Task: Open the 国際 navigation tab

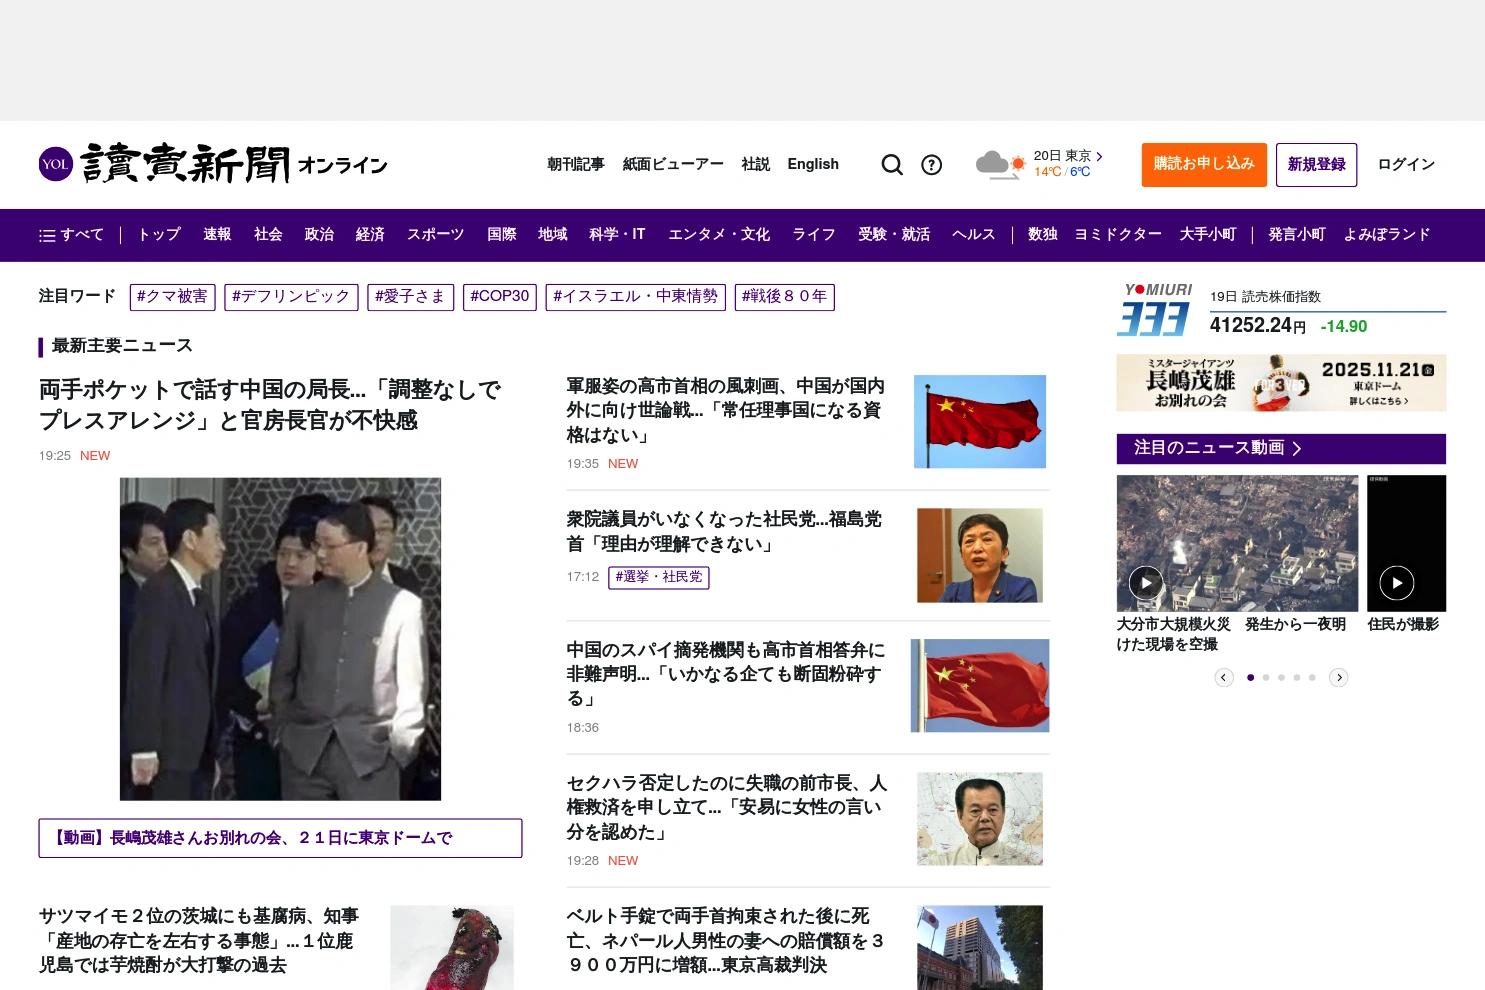Action: (501, 235)
